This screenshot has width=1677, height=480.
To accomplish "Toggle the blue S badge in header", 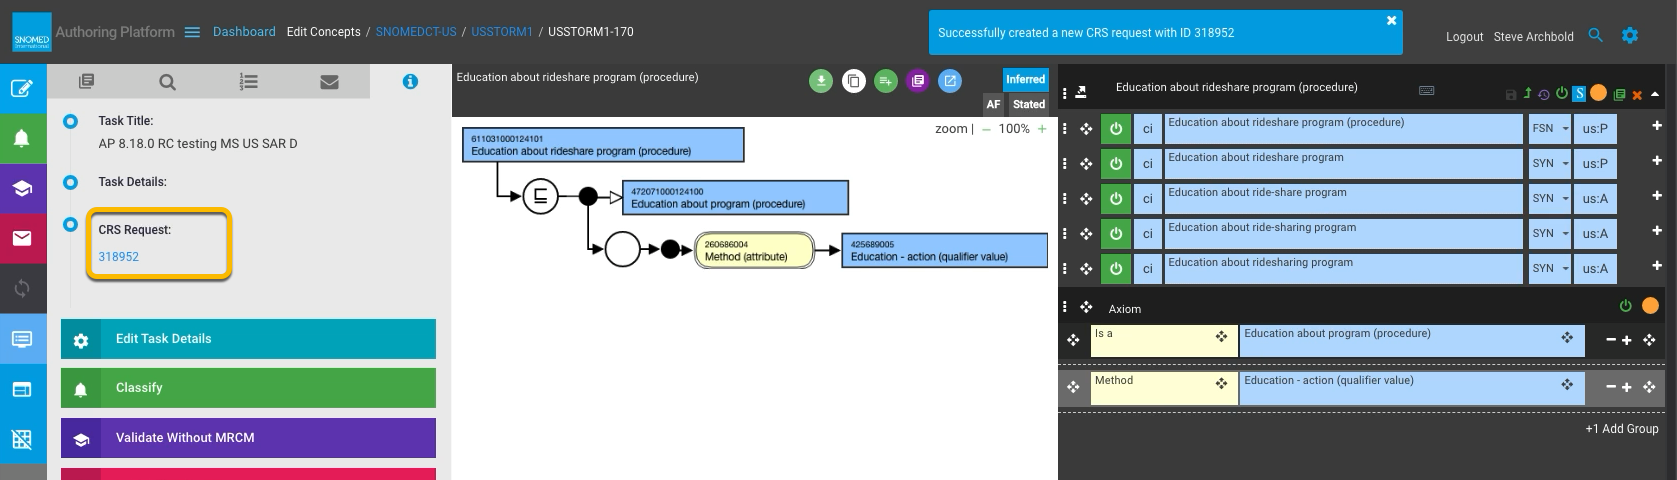I will (x=1579, y=93).
